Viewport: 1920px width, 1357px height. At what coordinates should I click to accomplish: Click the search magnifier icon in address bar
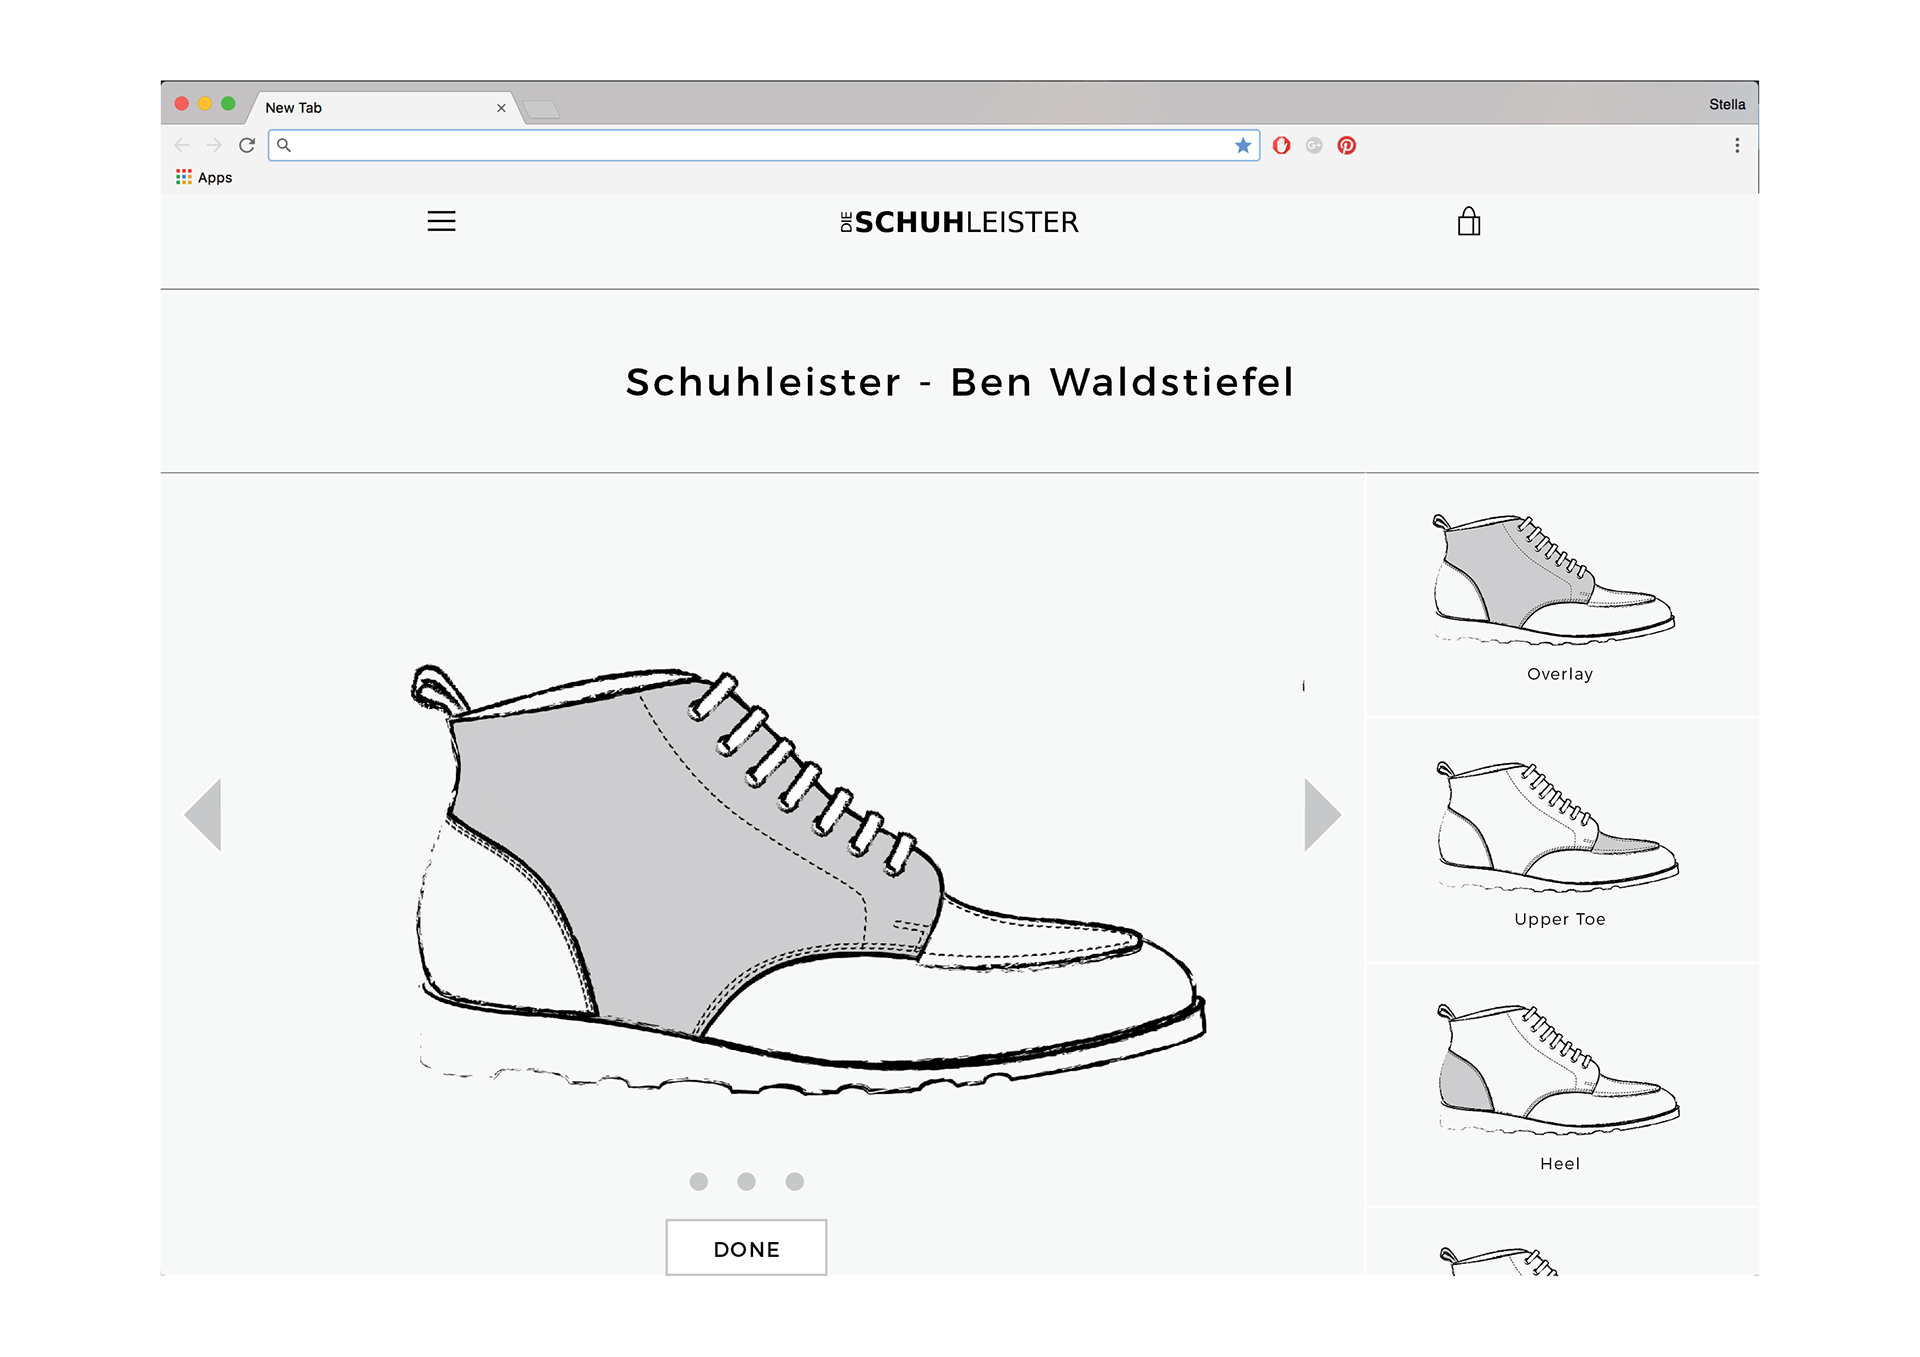click(x=284, y=145)
